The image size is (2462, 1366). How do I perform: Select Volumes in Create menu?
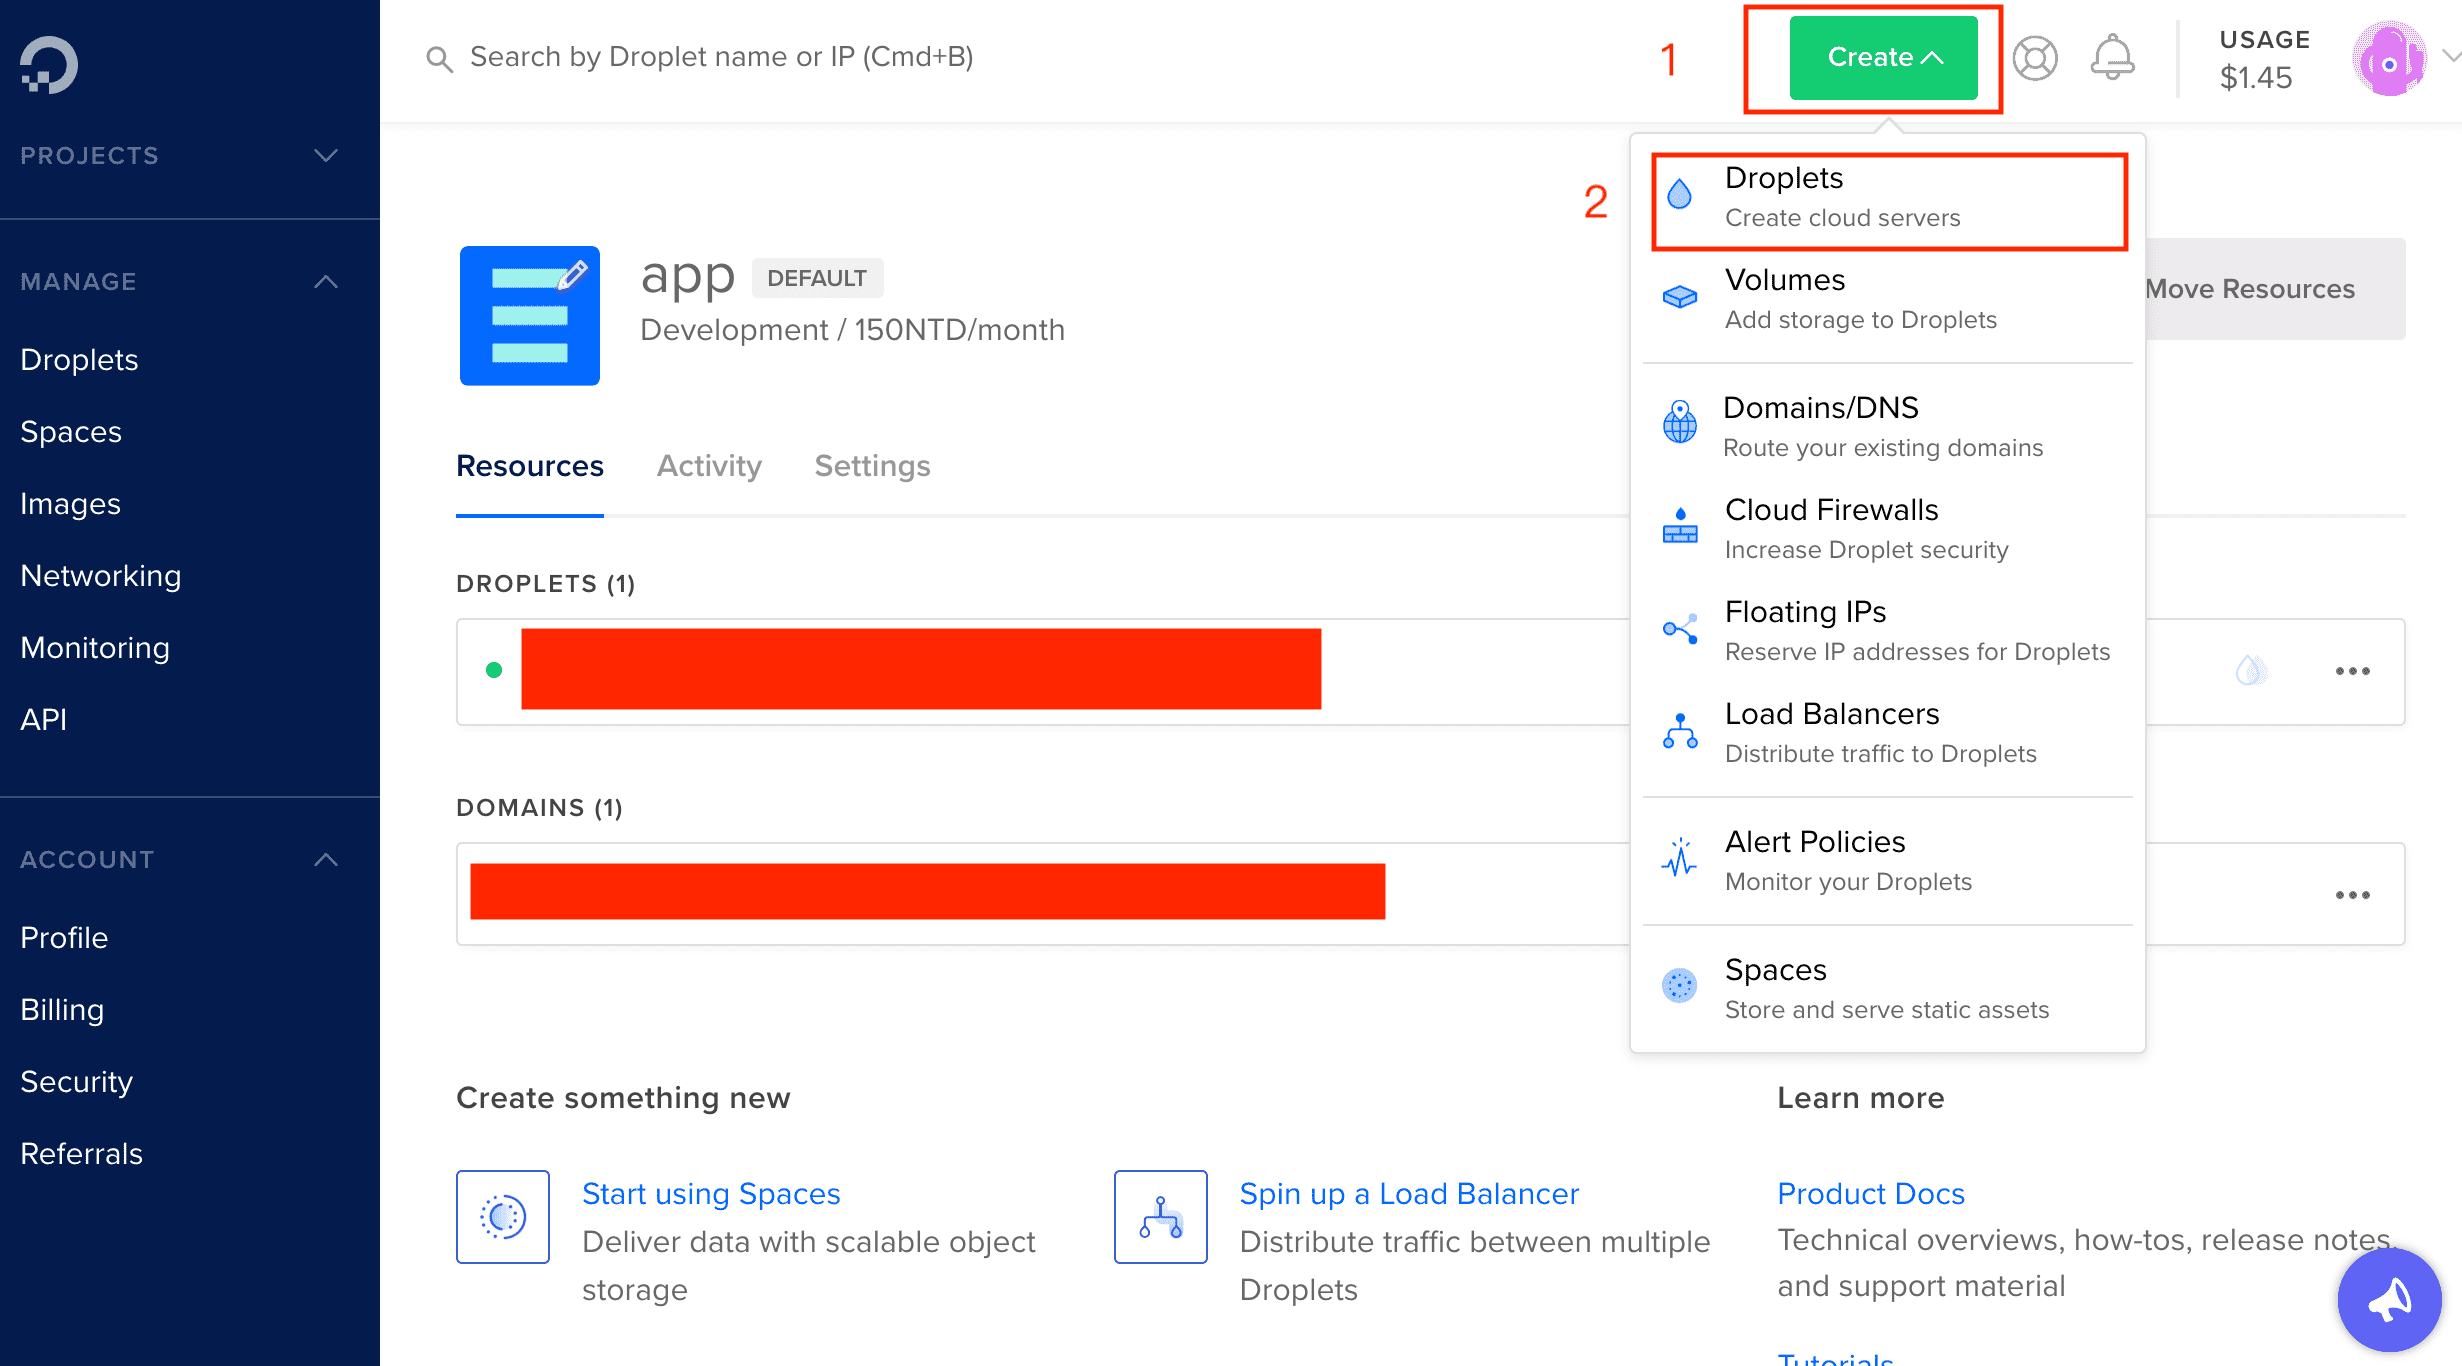tap(1888, 299)
